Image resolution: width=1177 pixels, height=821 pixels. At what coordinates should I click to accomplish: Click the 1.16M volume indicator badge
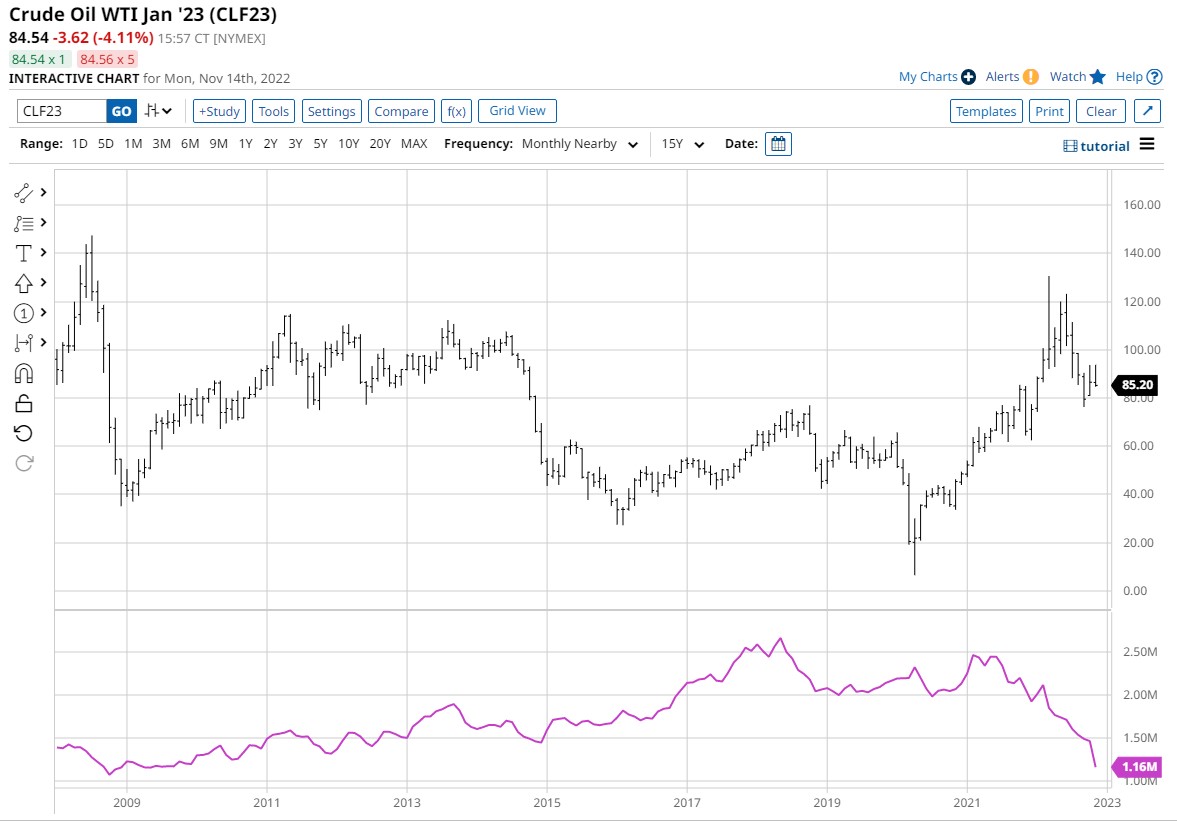pos(1140,766)
